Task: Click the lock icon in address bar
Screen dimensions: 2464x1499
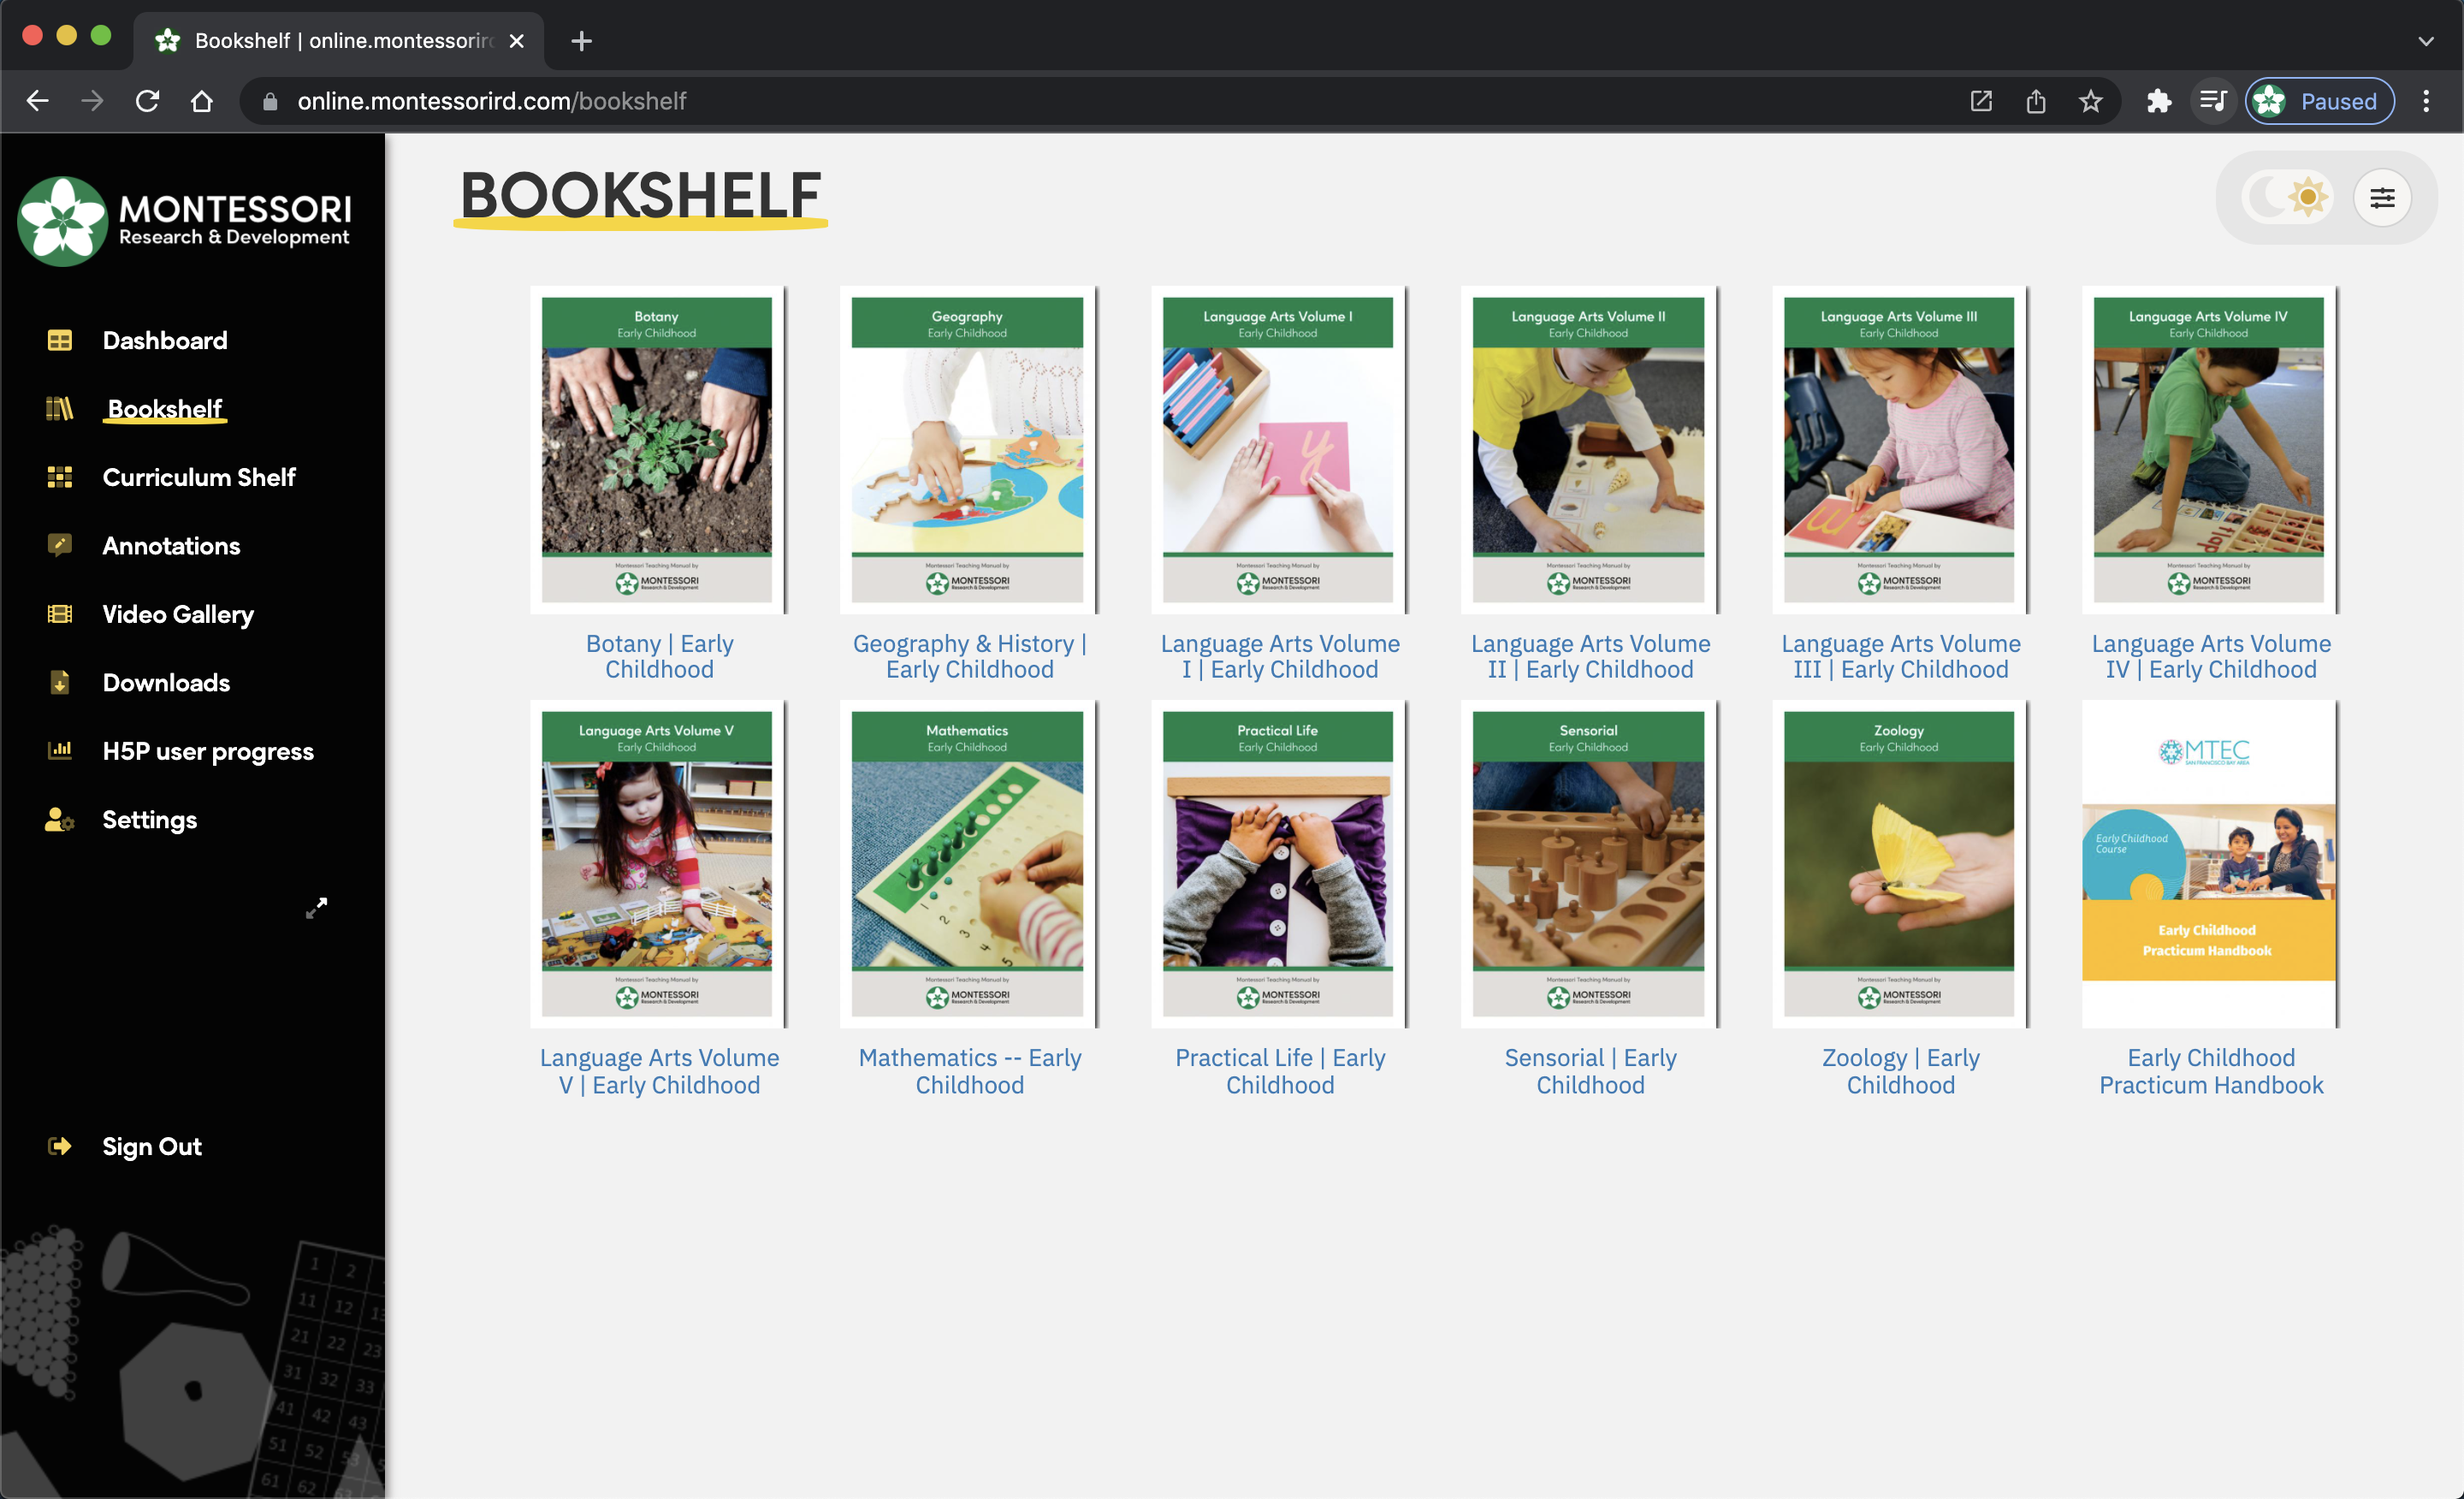Action: pyautogui.click(x=270, y=101)
